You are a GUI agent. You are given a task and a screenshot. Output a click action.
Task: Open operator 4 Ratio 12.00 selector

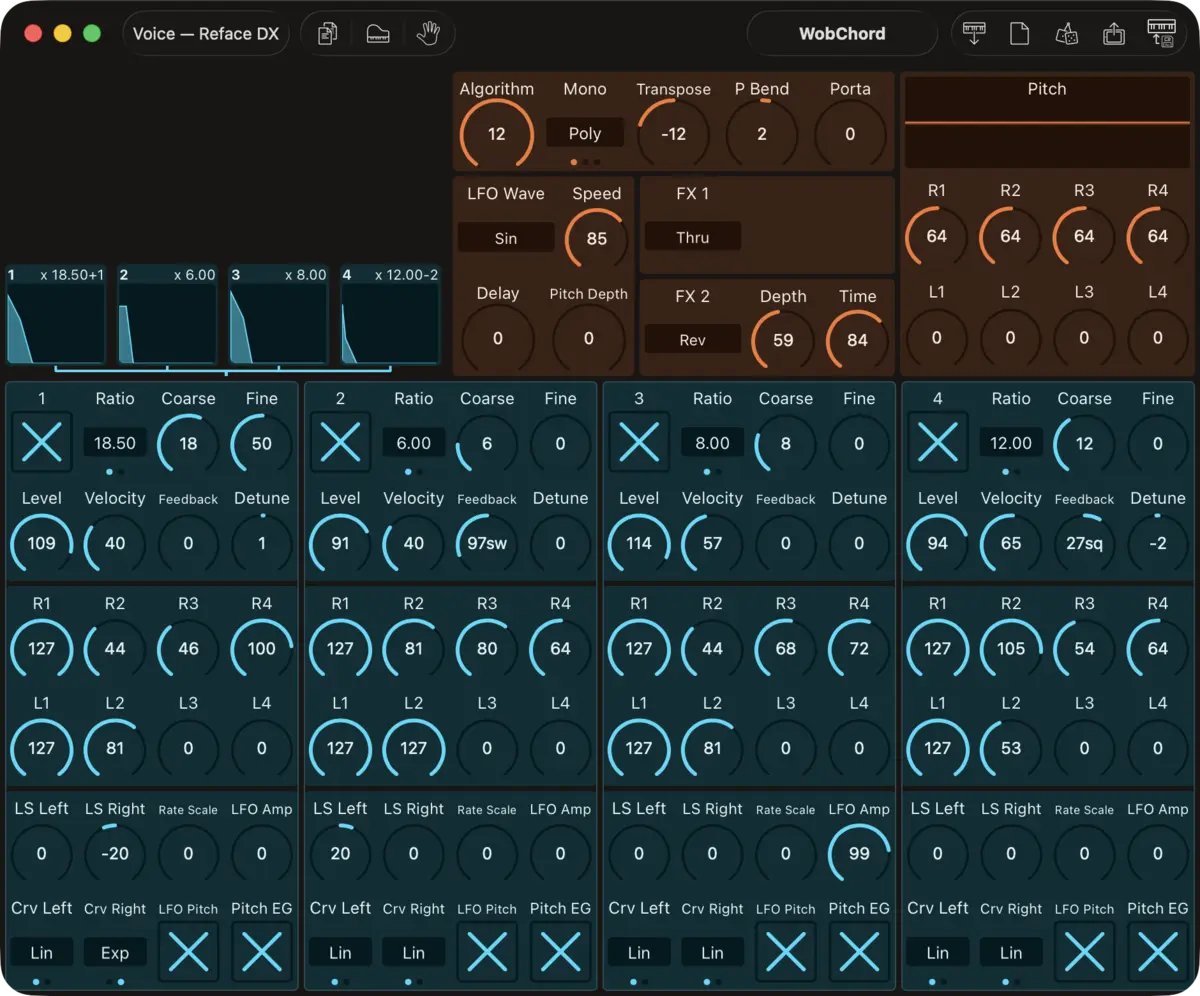point(1011,442)
